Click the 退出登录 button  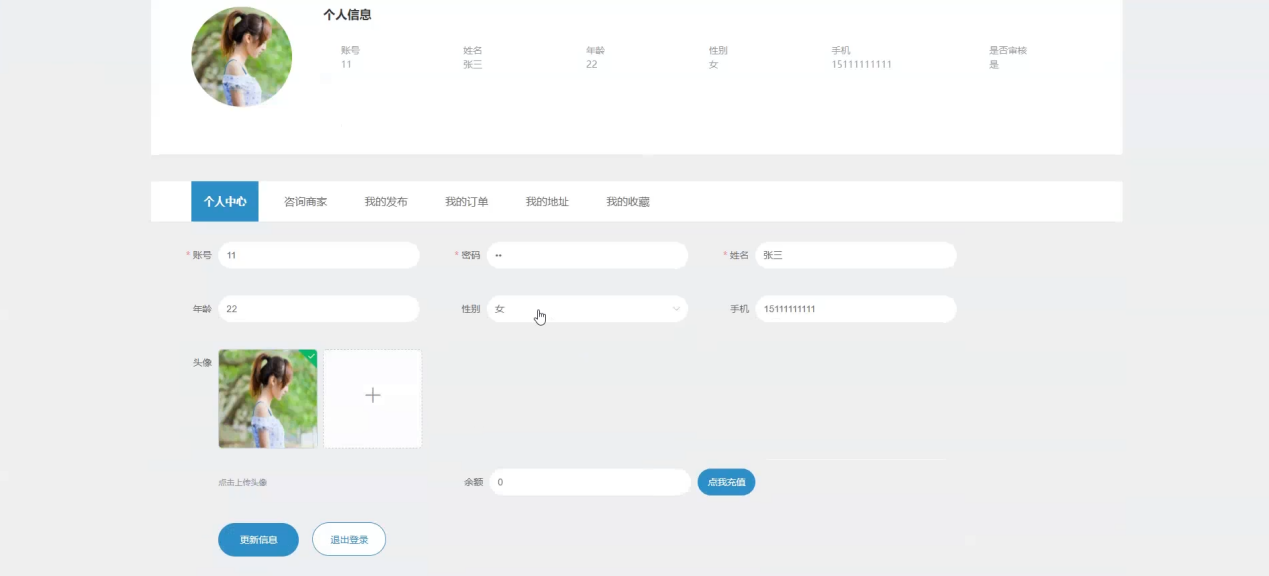[x=348, y=539]
